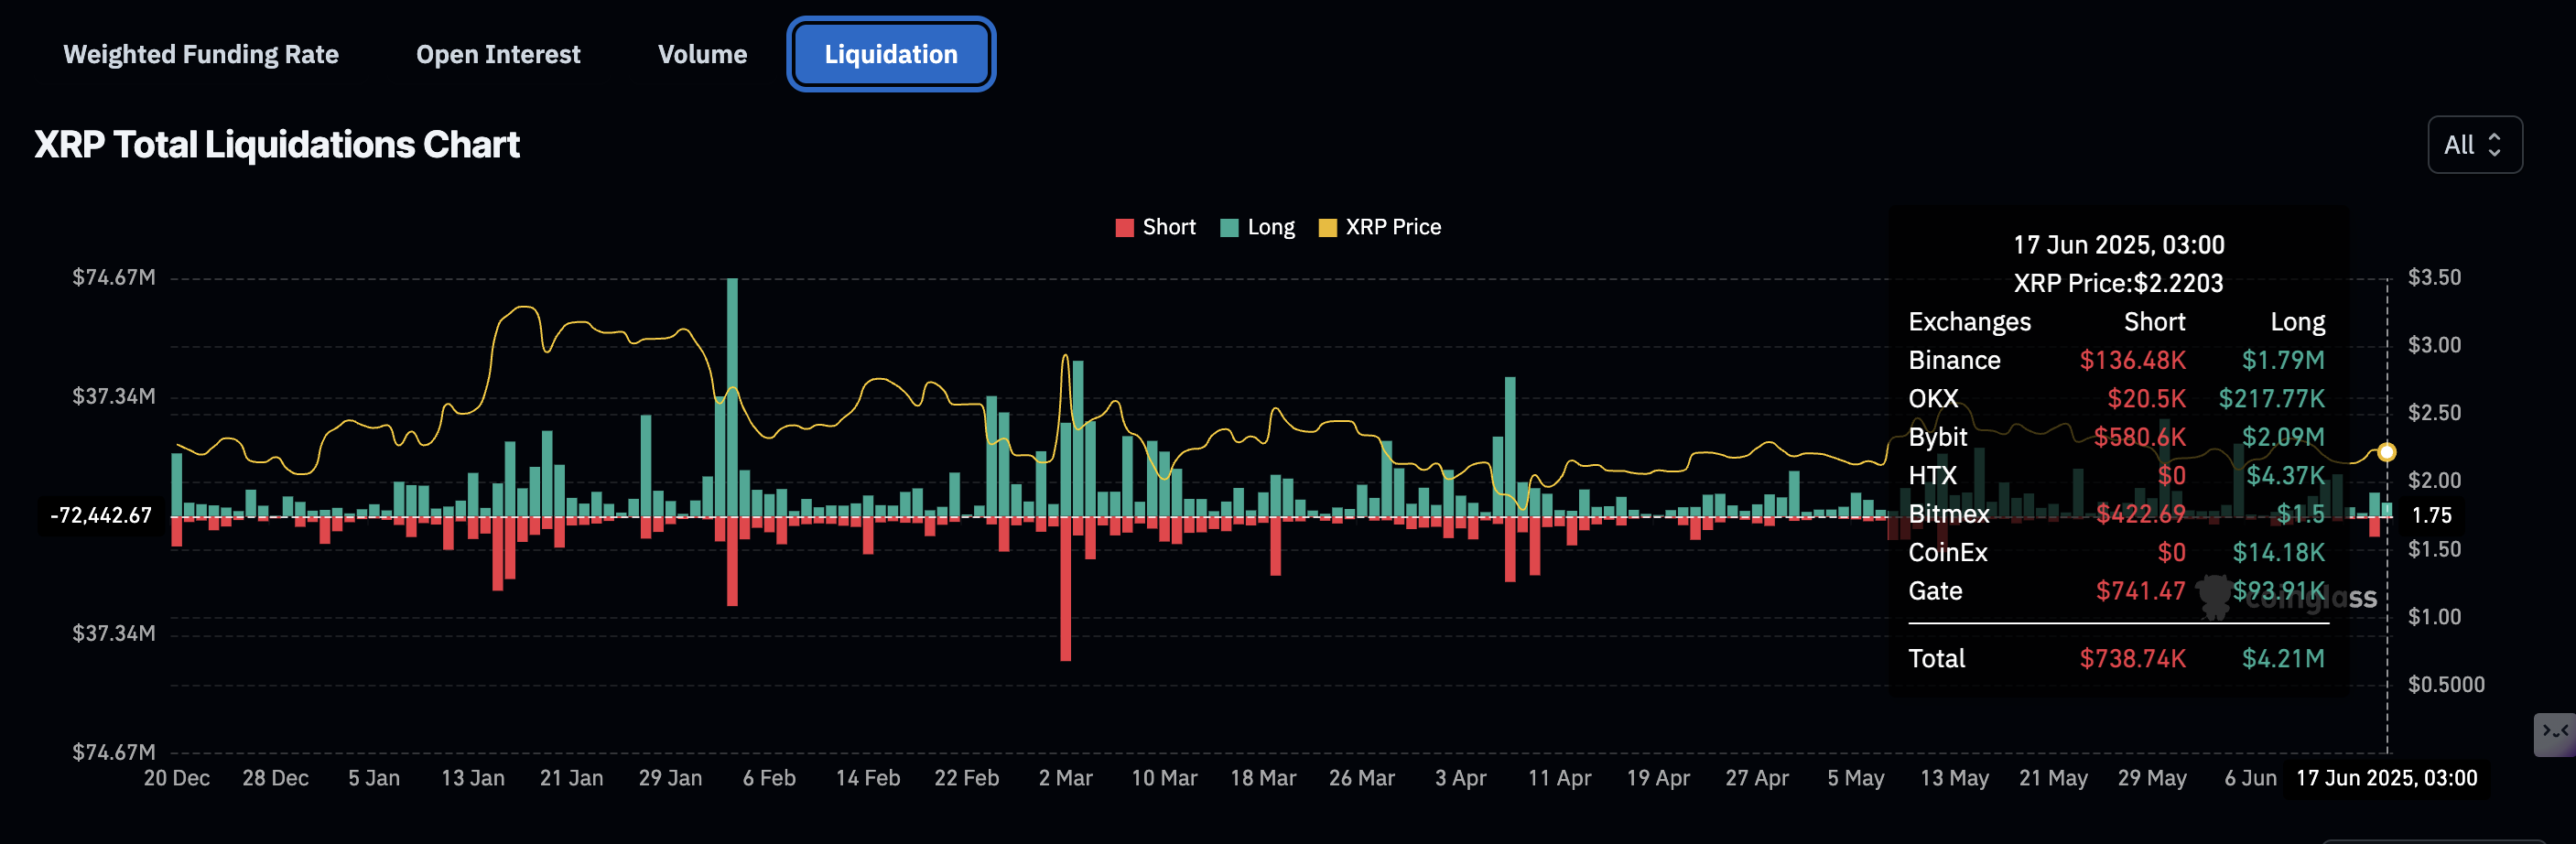Screen dimensions: 2576x844
Task: Click the yellow XRP Price legend swatch
Action: (1327, 228)
